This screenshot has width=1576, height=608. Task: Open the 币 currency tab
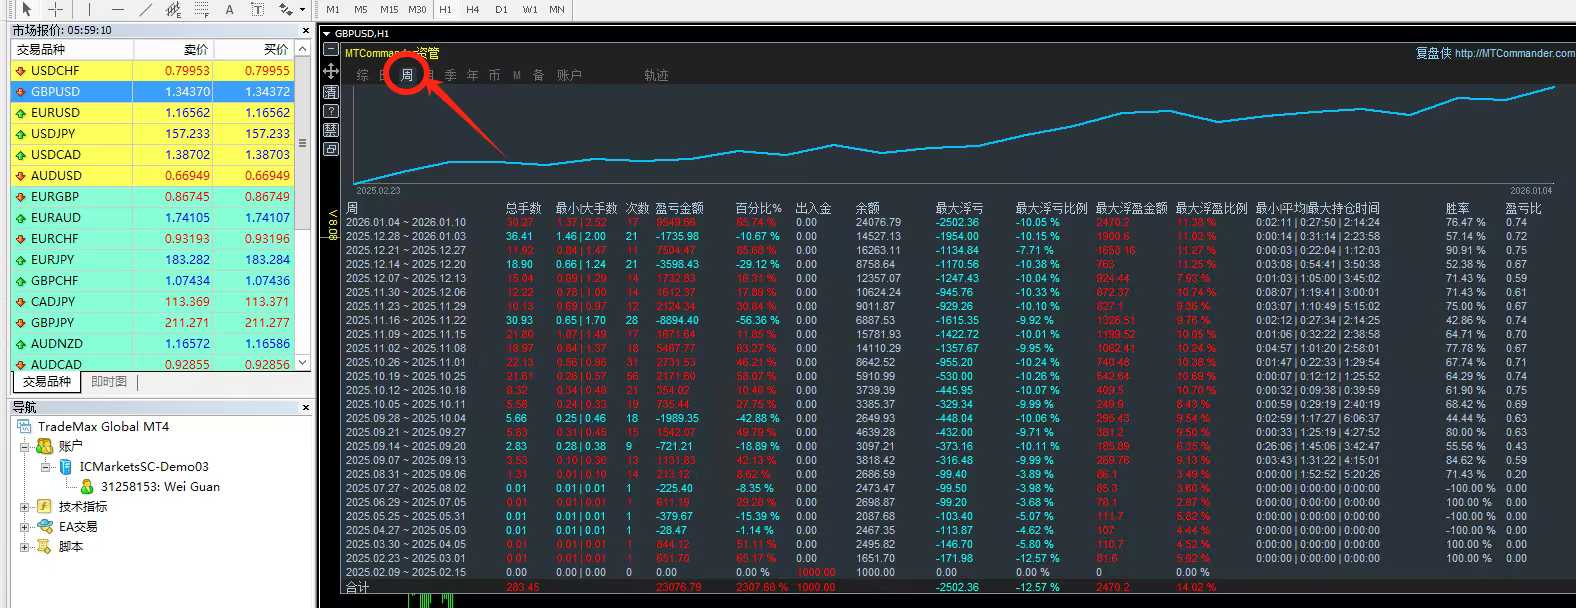(495, 75)
